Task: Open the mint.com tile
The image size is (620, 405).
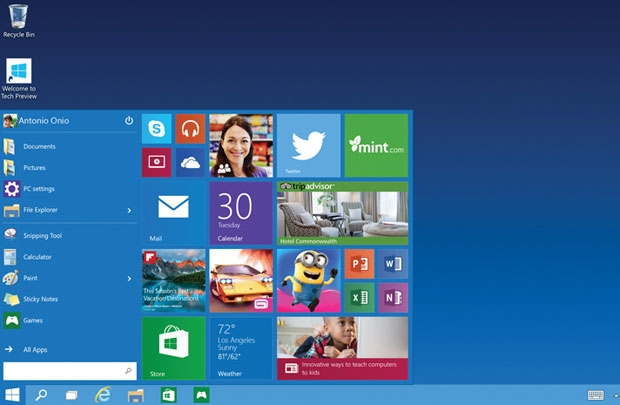Action: pos(376,146)
